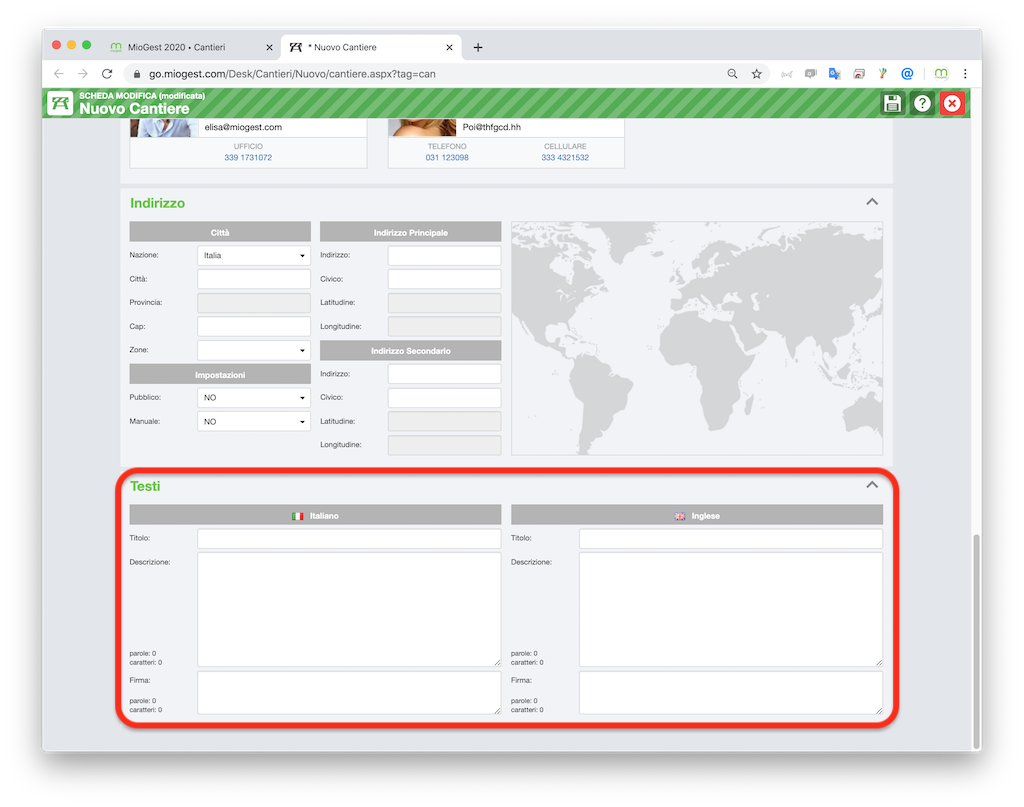
Task: Open the blue @ extension icon
Action: (907, 74)
